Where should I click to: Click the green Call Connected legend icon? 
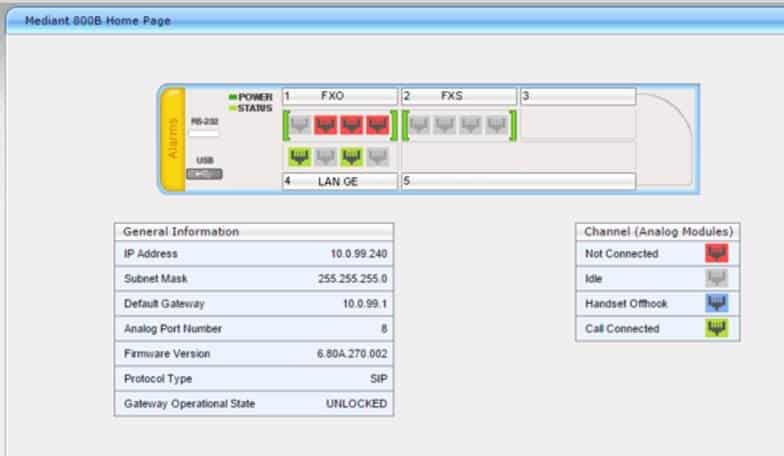716,328
